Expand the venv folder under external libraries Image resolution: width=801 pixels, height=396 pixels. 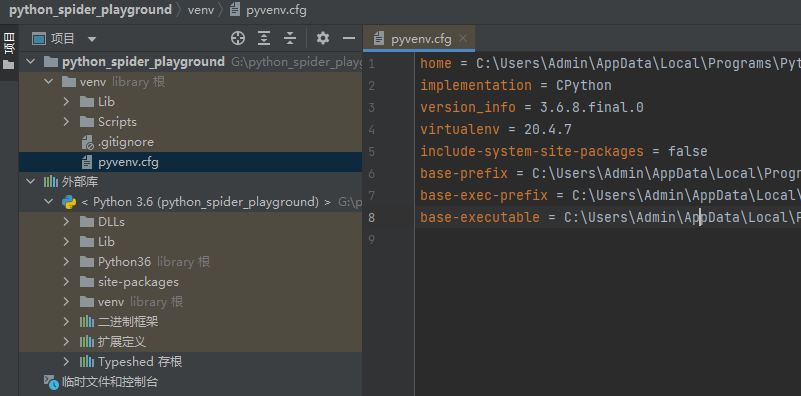(66, 302)
